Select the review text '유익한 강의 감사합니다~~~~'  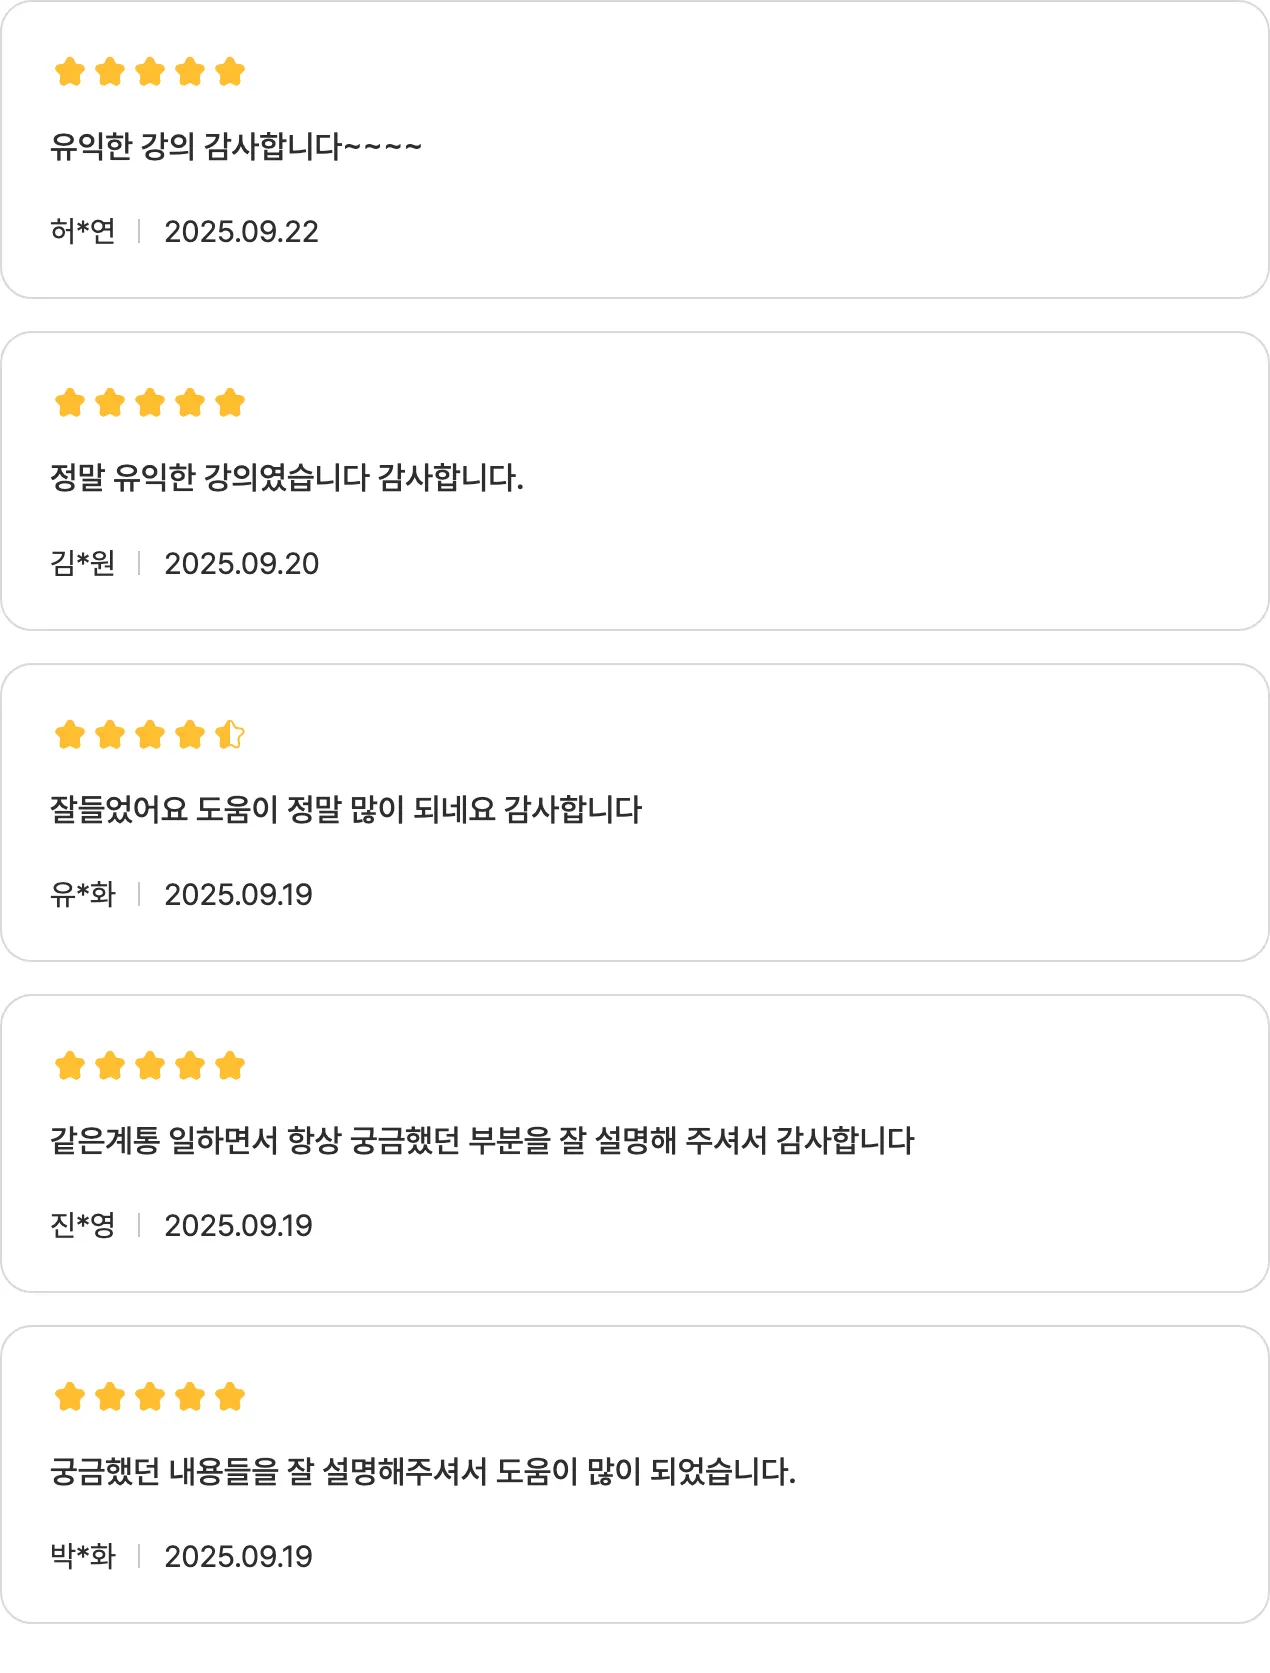(x=236, y=147)
